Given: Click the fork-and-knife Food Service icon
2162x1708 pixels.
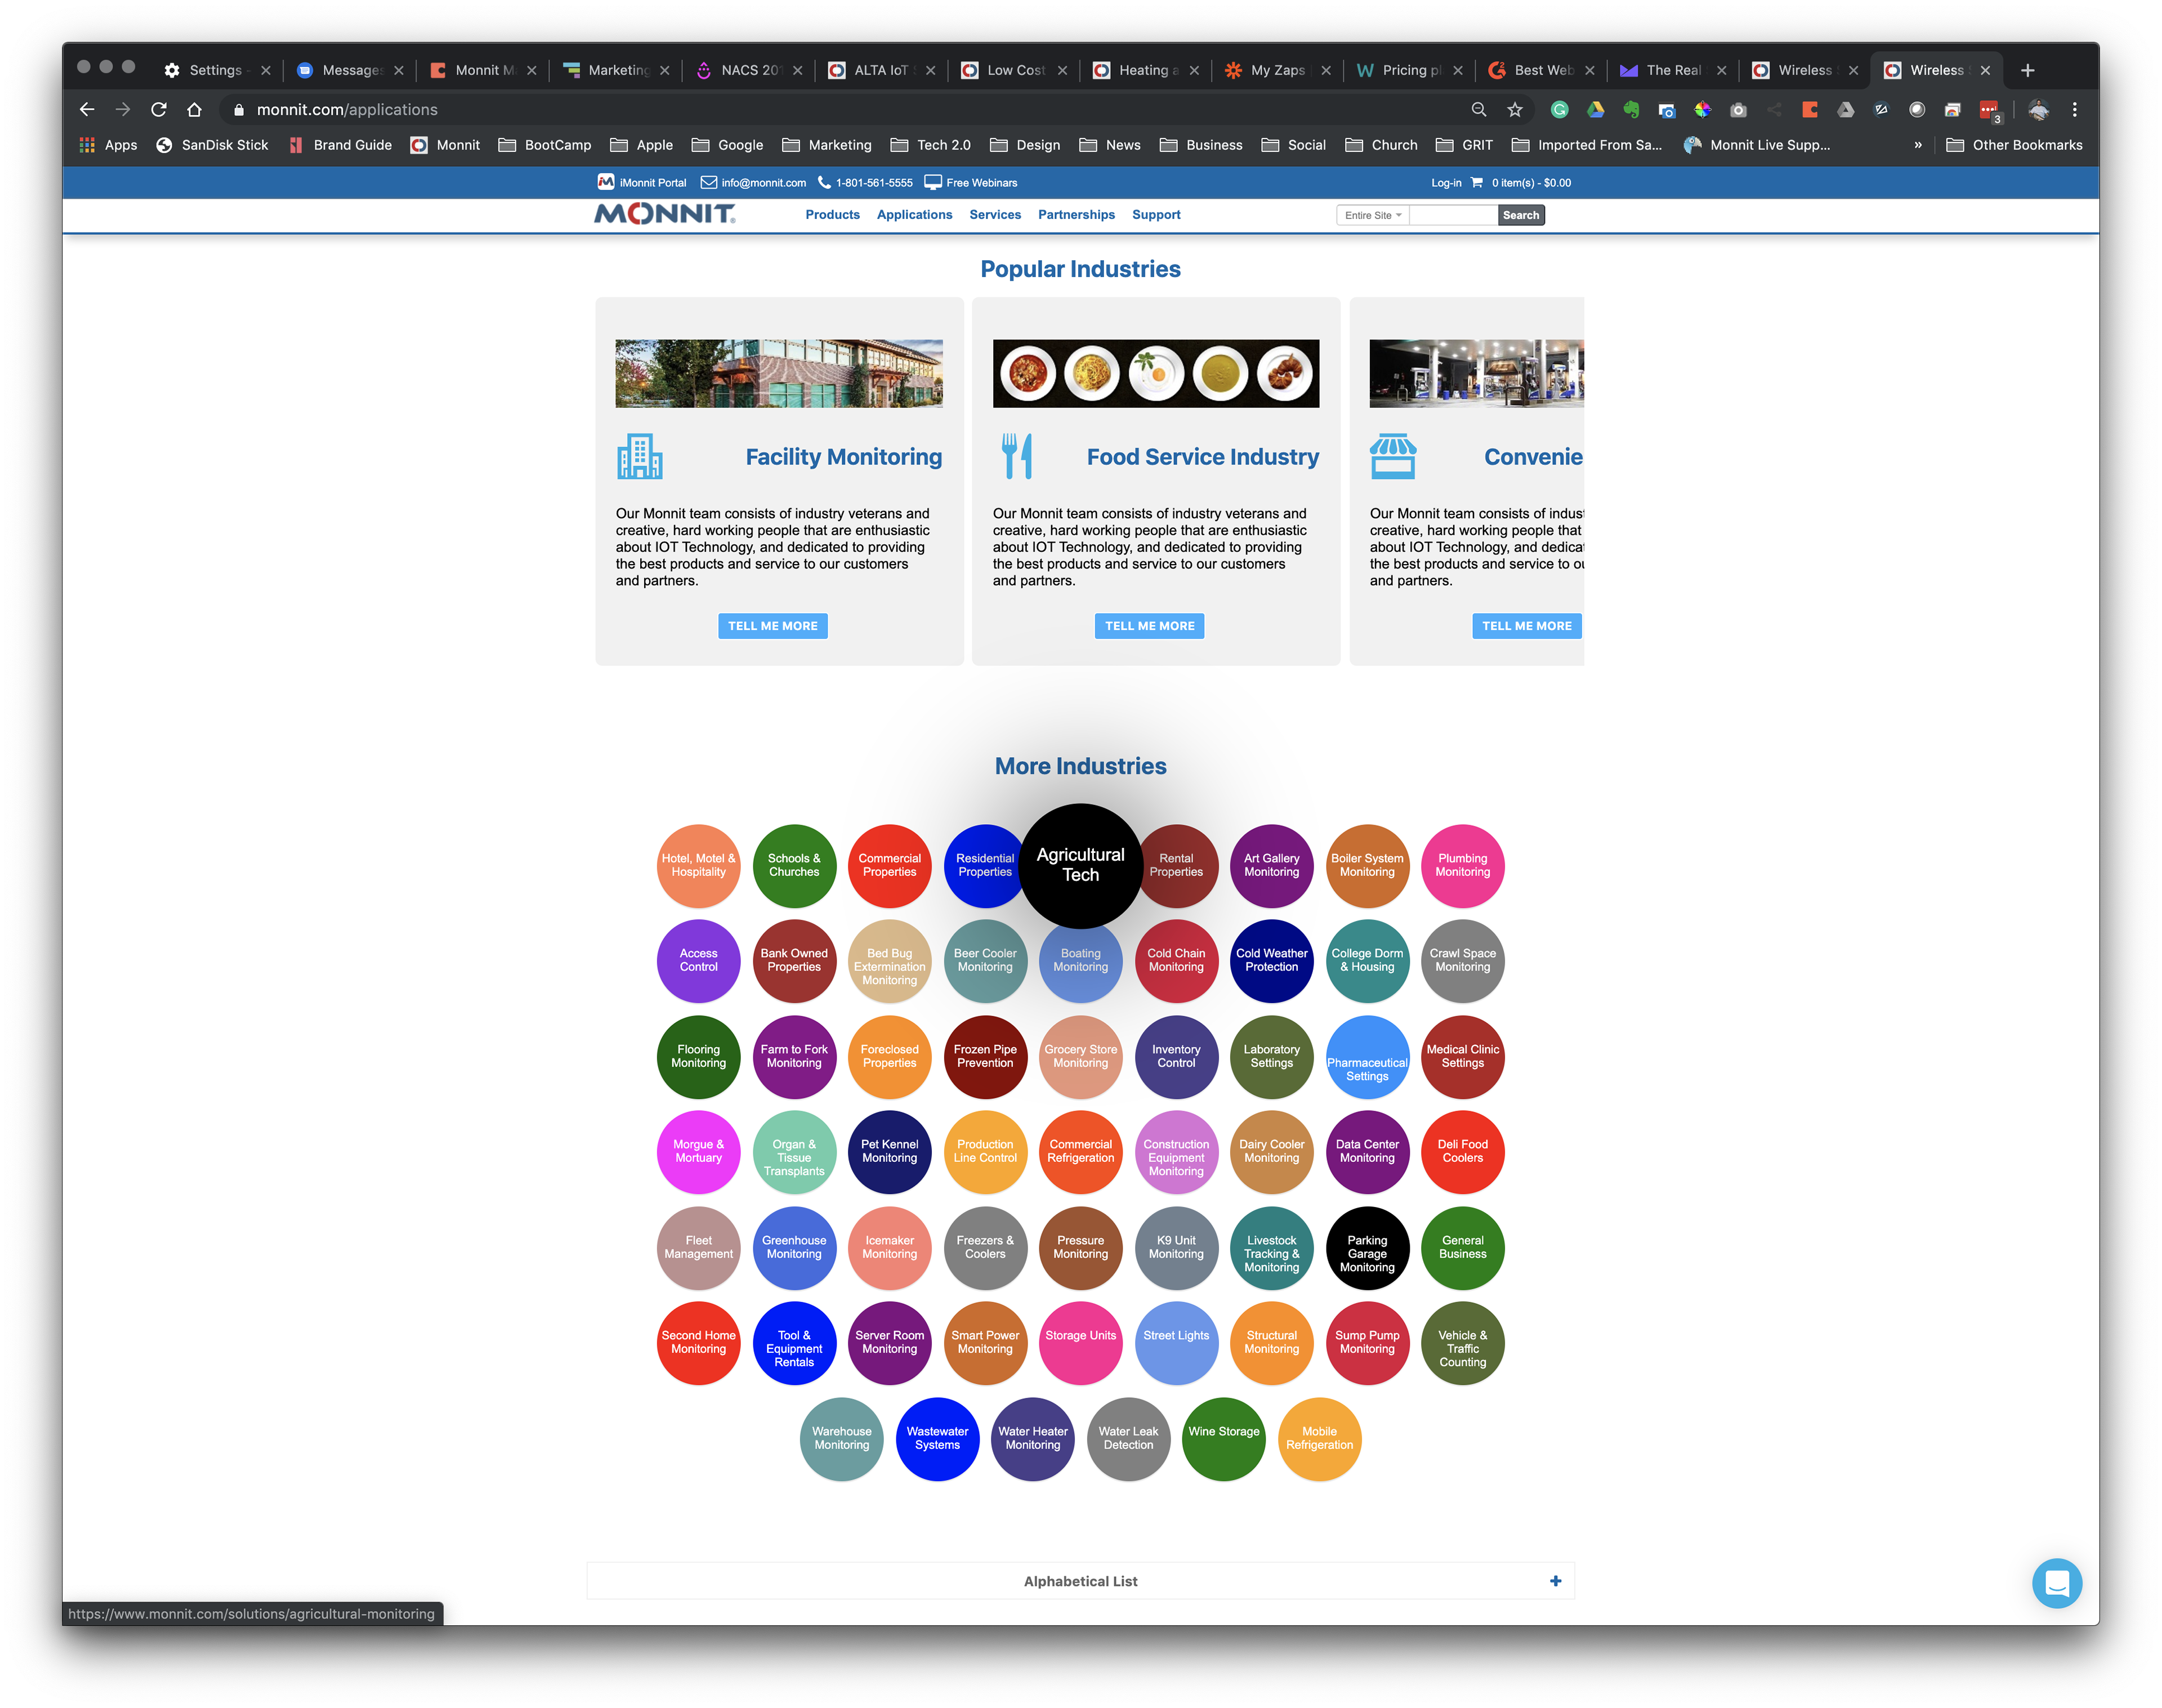Looking at the screenshot, I should click(1017, 456).
